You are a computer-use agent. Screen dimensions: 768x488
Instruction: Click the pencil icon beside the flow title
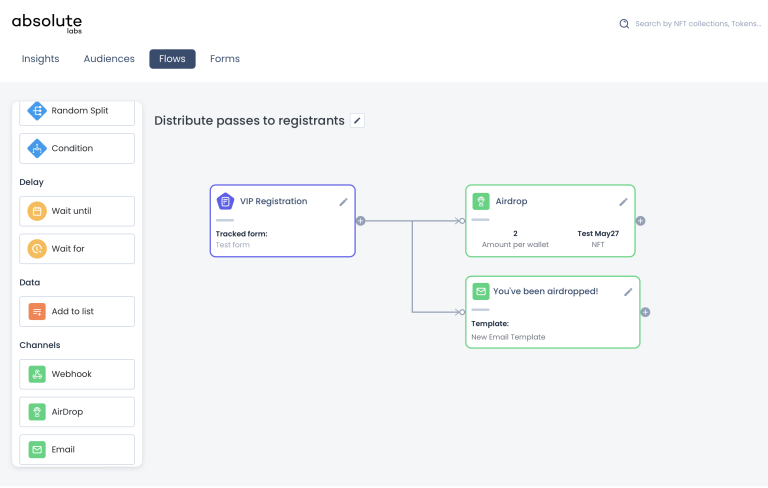pyautogui.click(x=358, y=121)
